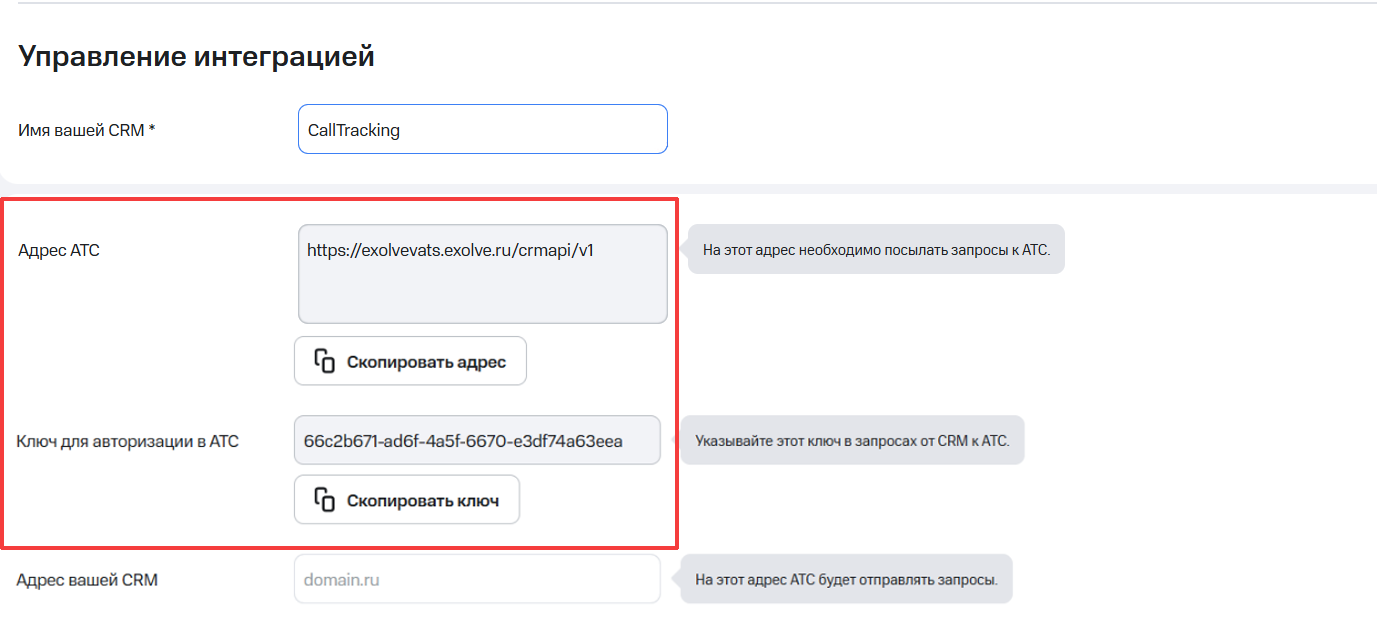This screenshot has width=1377, height=625.
Task: Click the hint Указывайте этот ключ в запросах
Action: (x=853, y=441)
